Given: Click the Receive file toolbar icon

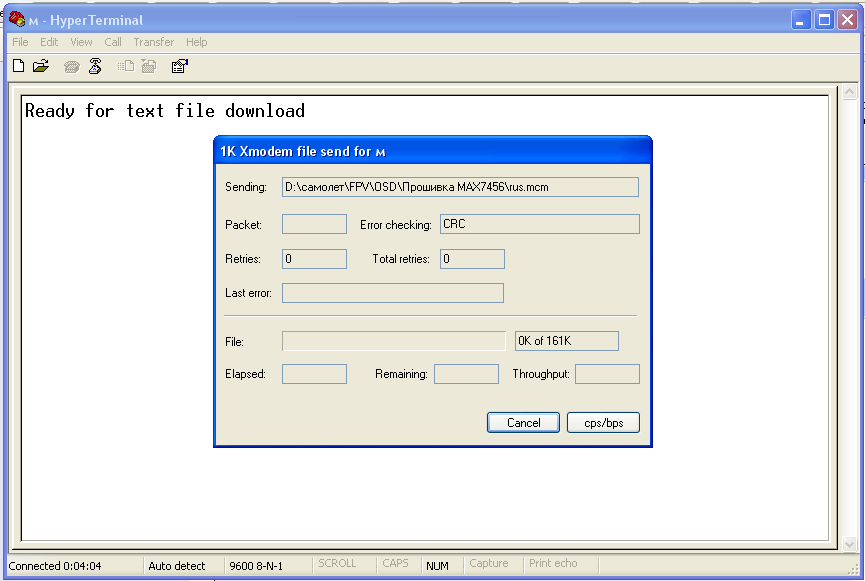Looking at the screenshot, I should point(148,67).
